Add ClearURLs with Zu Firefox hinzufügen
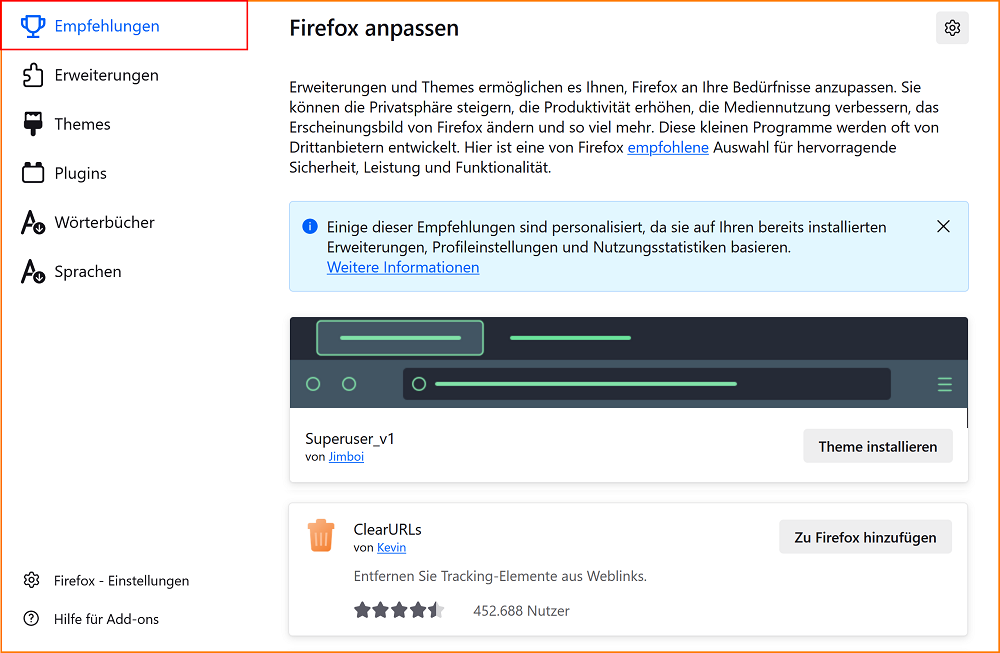The image size is (1000, 653). (x=865, y=537)
